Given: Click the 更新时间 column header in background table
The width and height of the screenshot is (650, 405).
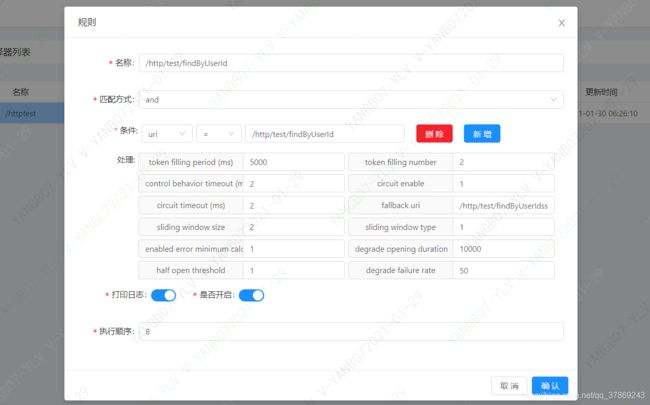Looking at the screenshot, I should click(601, 92).
